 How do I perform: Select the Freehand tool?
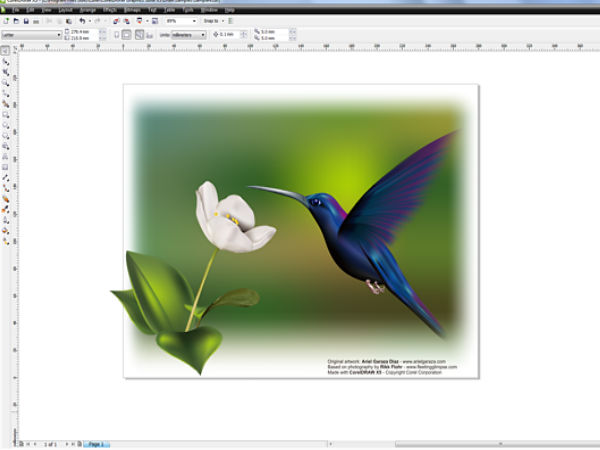tap(5, 93)
